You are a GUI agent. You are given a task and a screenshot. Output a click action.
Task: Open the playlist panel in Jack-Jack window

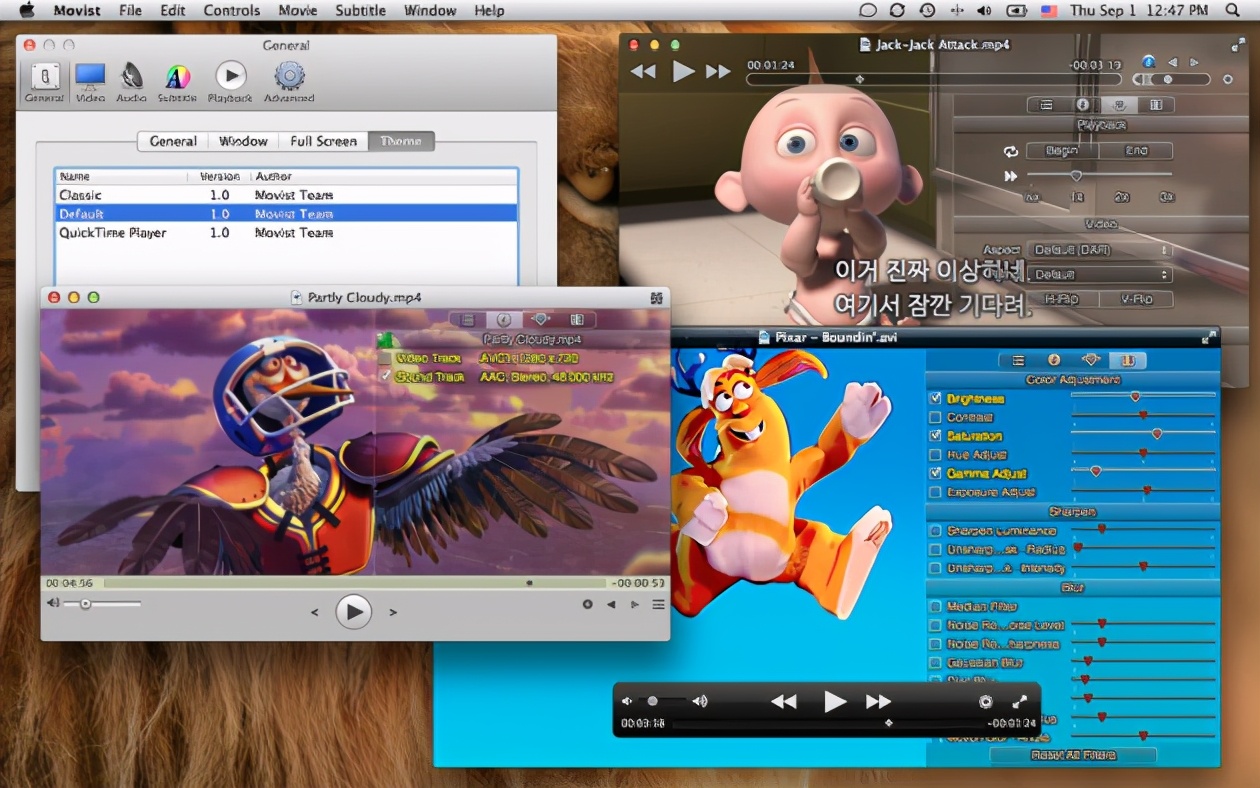(x=1047, y=104)
